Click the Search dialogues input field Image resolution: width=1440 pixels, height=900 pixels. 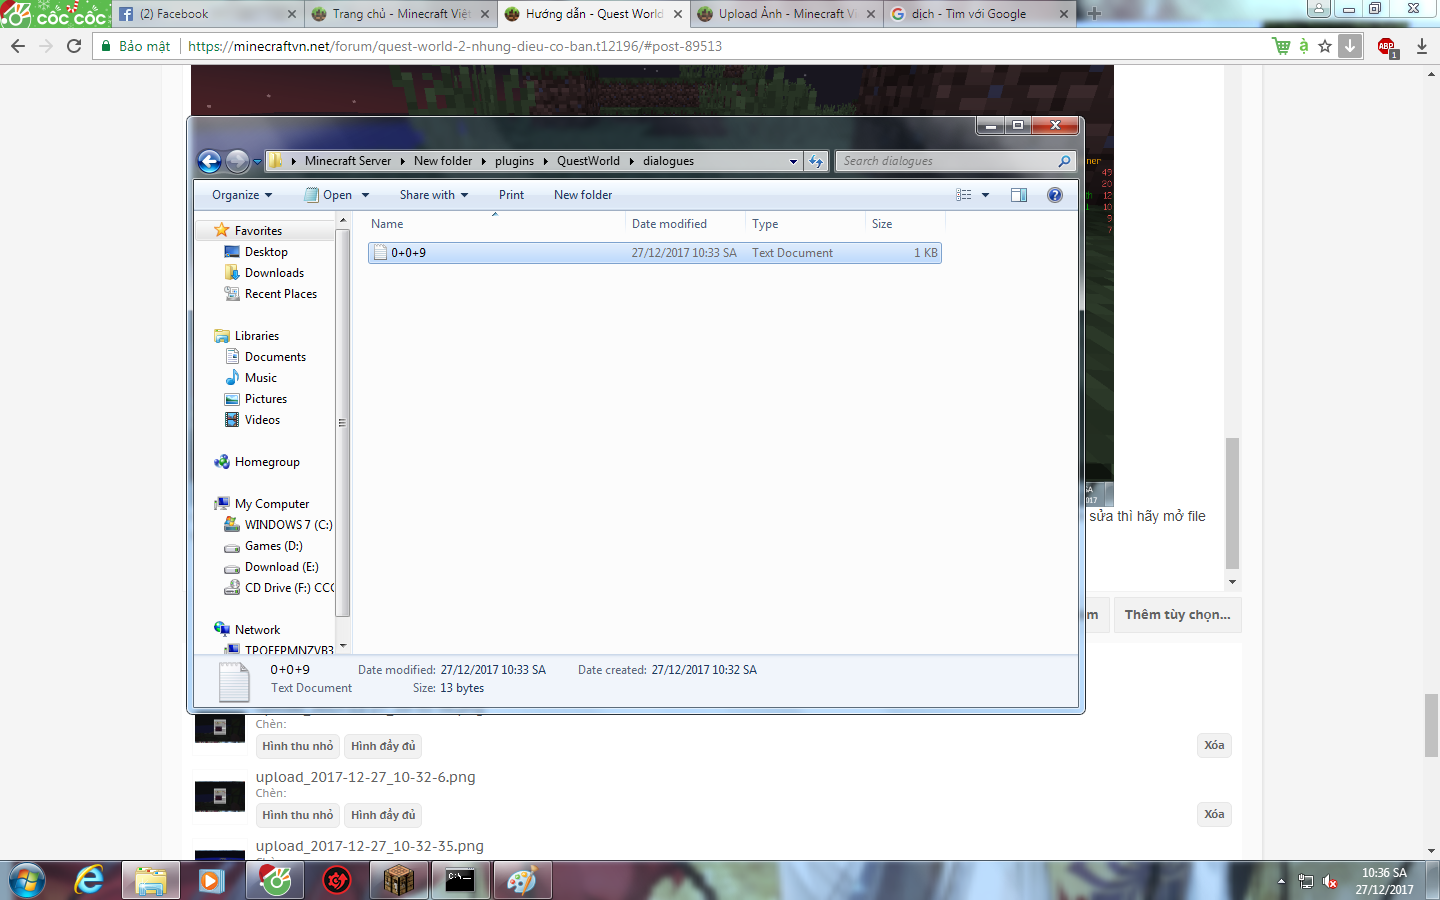tap(948, 161)
